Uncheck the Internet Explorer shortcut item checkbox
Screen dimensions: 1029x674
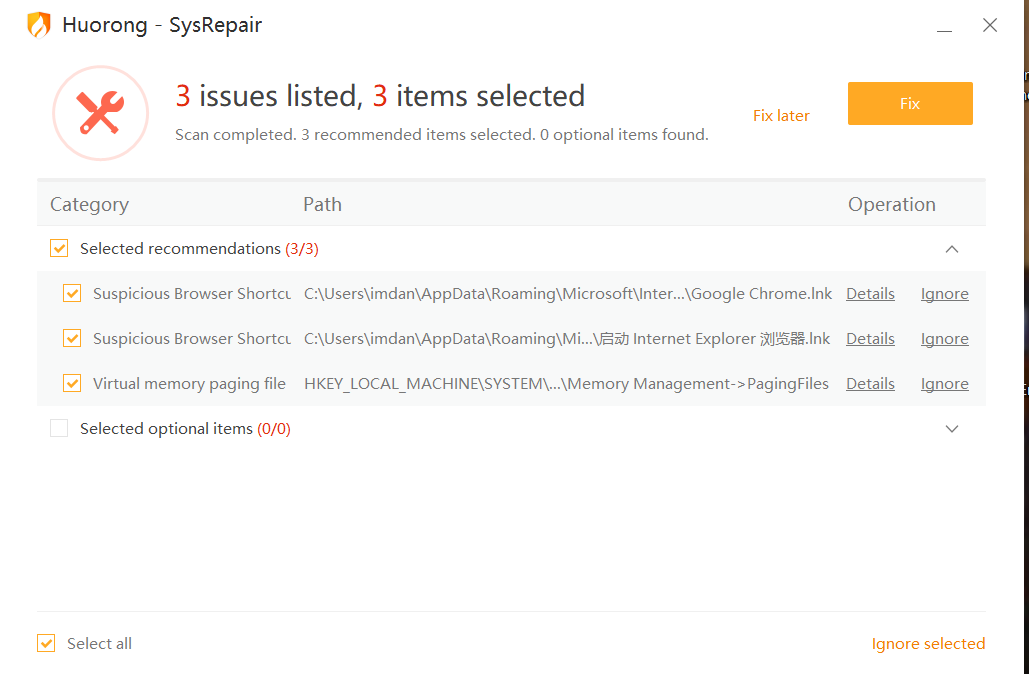pyautogui.click(x=72, y=338)
